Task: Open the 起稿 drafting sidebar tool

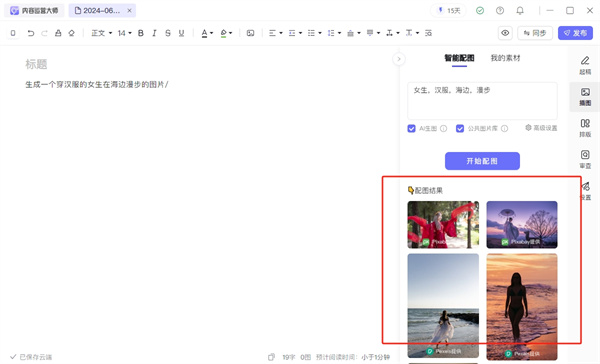Action: tap(585, 65)
